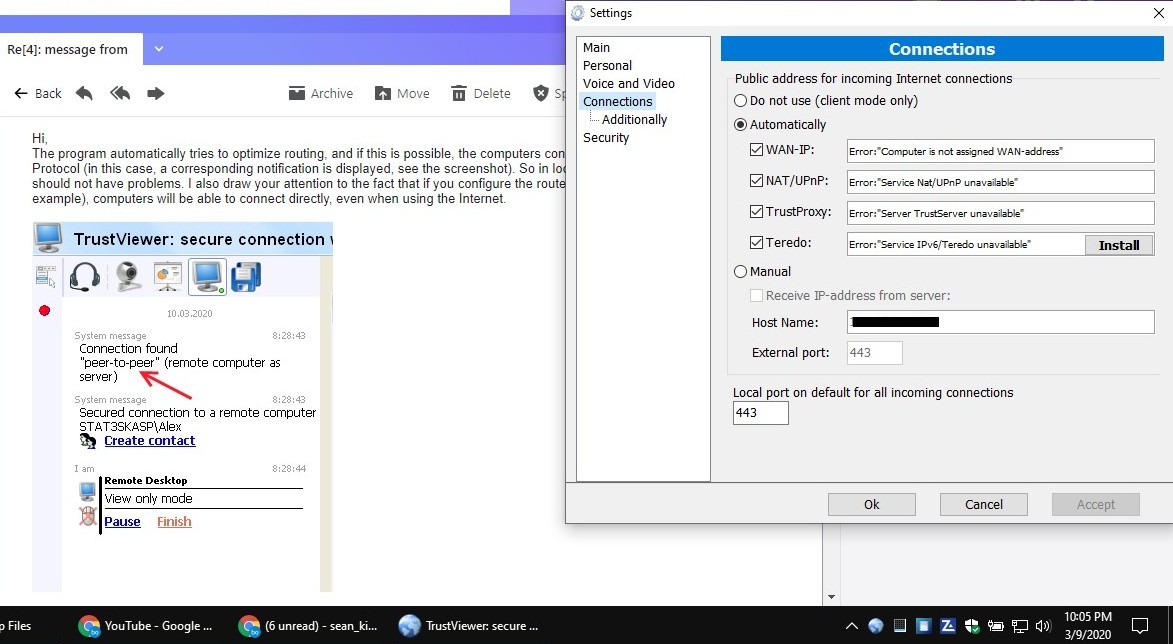Open the volume control in tray

click(1044, 626)
